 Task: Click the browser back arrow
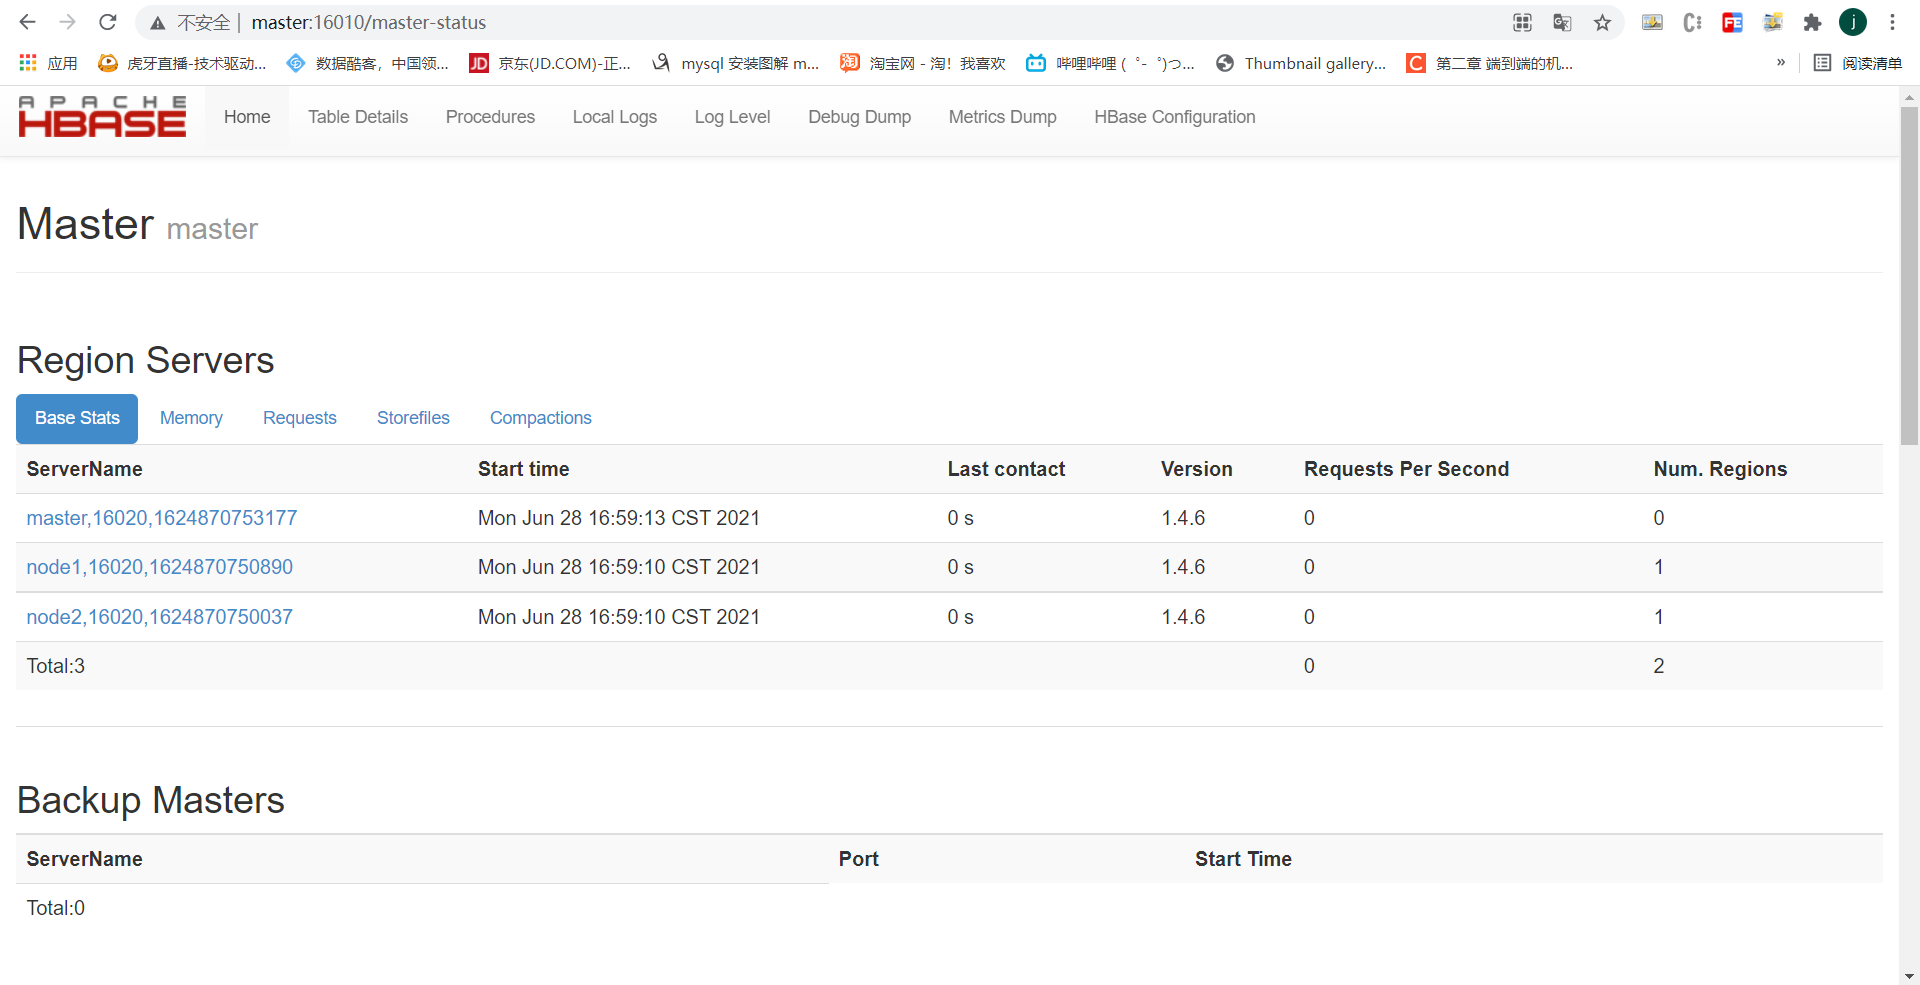coord(26,22)
